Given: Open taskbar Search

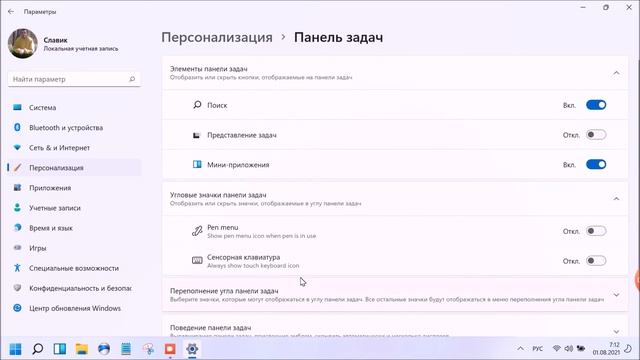Looking at the screenshot, I should pyautogui.click(x=38, y=349).
